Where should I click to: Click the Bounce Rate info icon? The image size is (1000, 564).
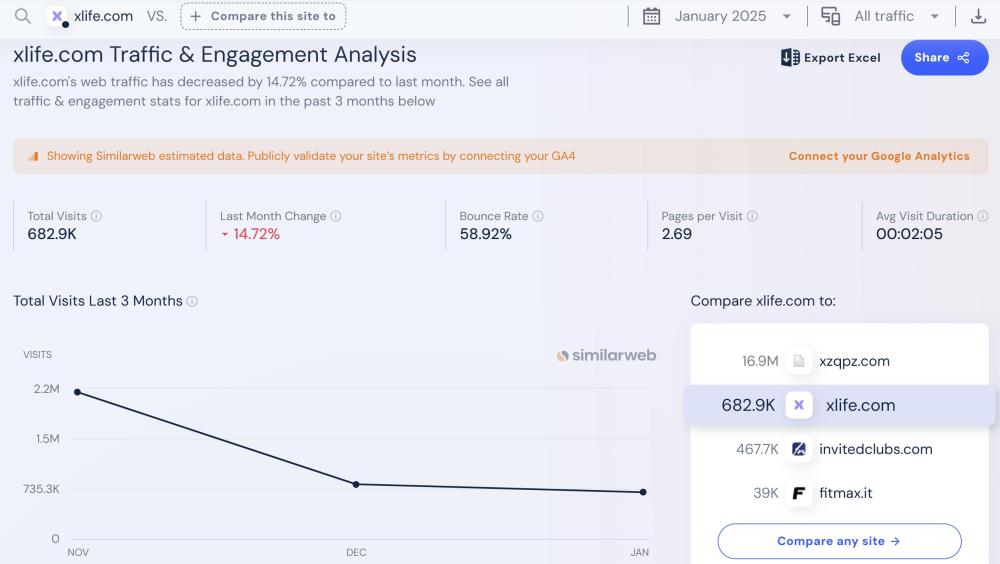[538, 216]
